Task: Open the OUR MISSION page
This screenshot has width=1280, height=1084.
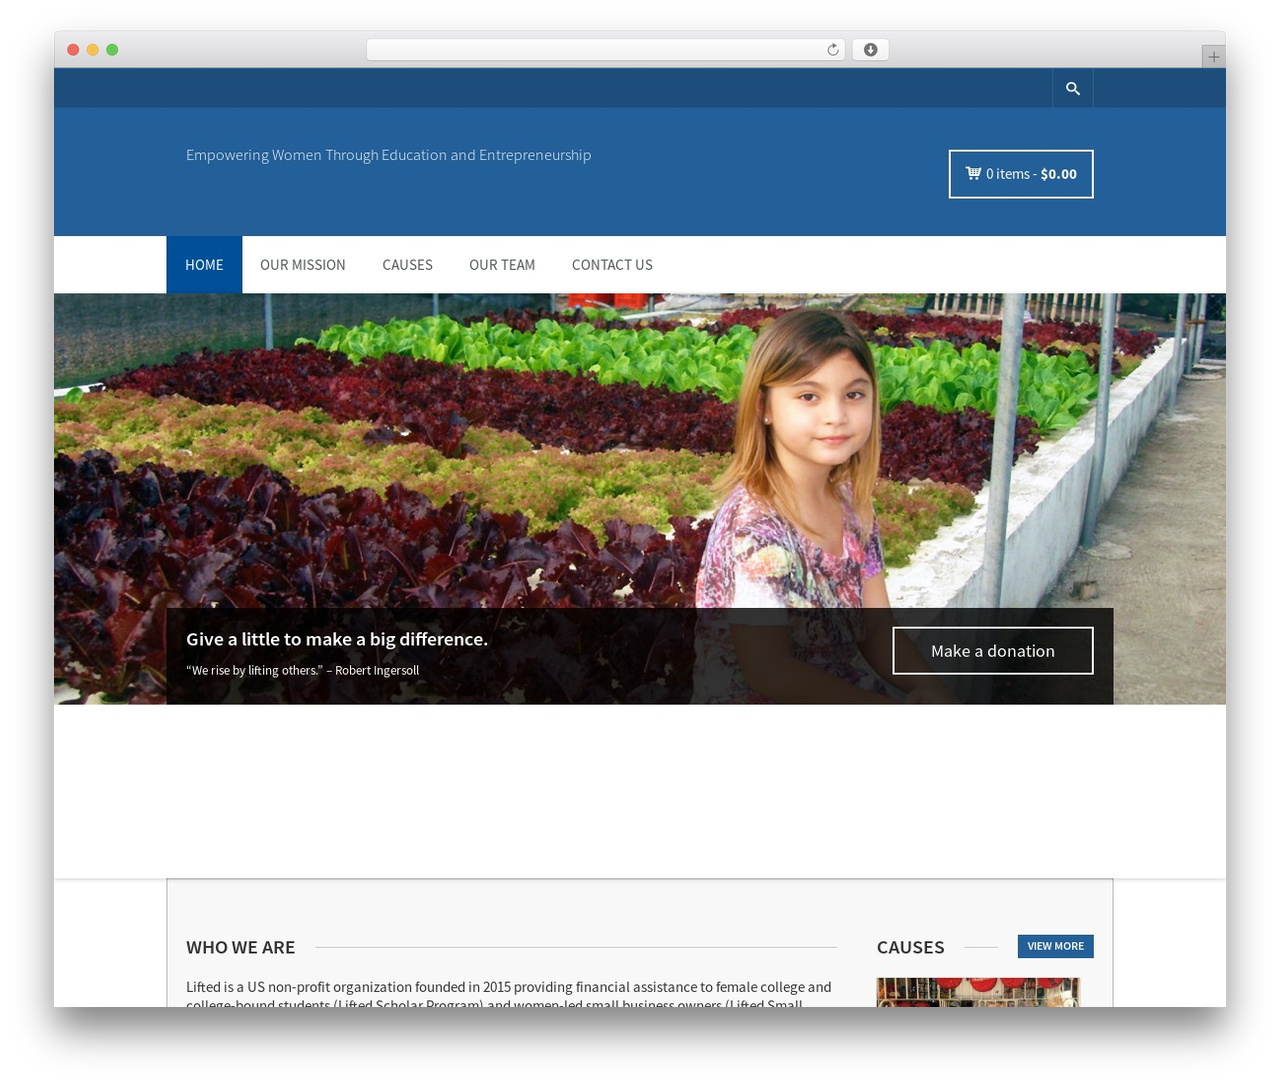Action: pyautogui.click(x=303, y=265)
